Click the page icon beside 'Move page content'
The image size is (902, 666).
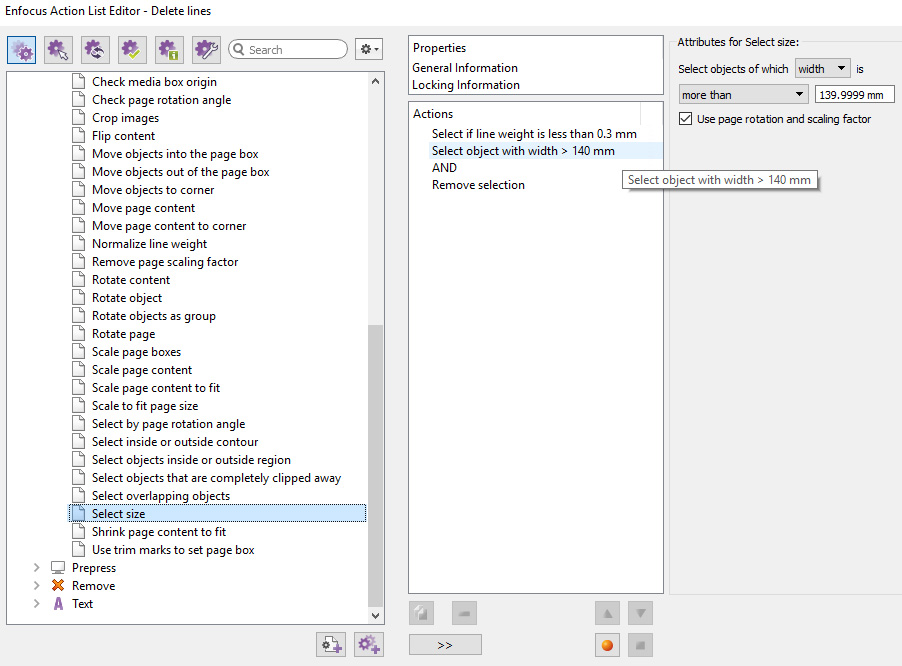(x=79, y=208)
